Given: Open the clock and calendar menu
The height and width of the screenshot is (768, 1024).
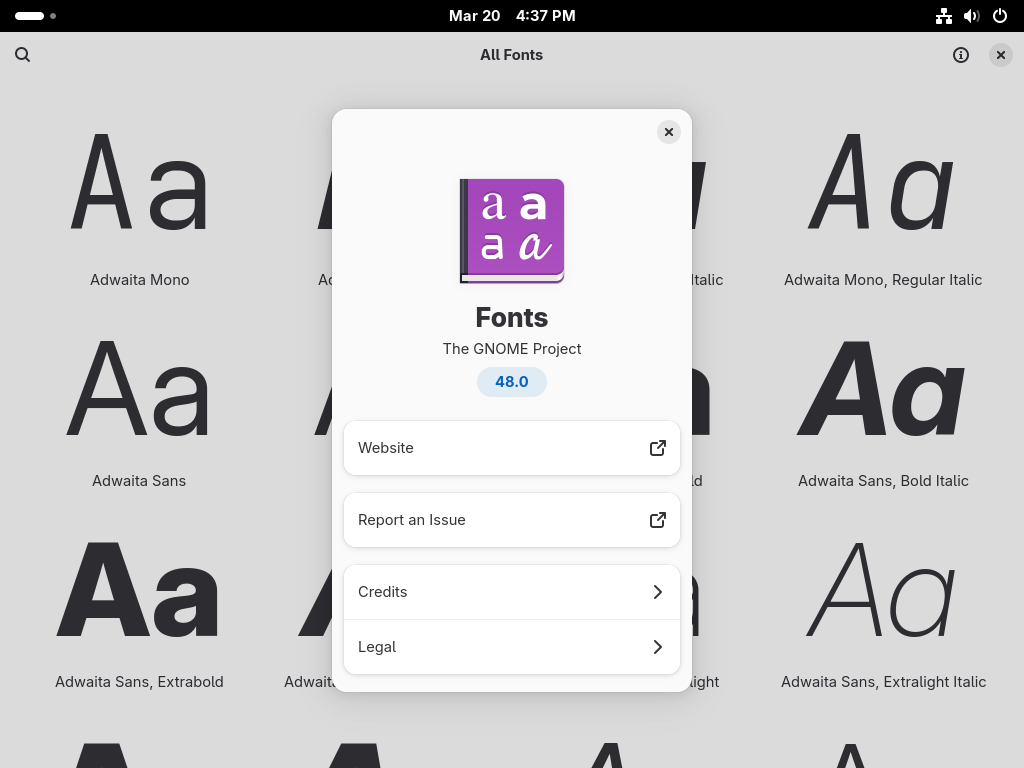Looking at the screenshot, I should 512,16.
